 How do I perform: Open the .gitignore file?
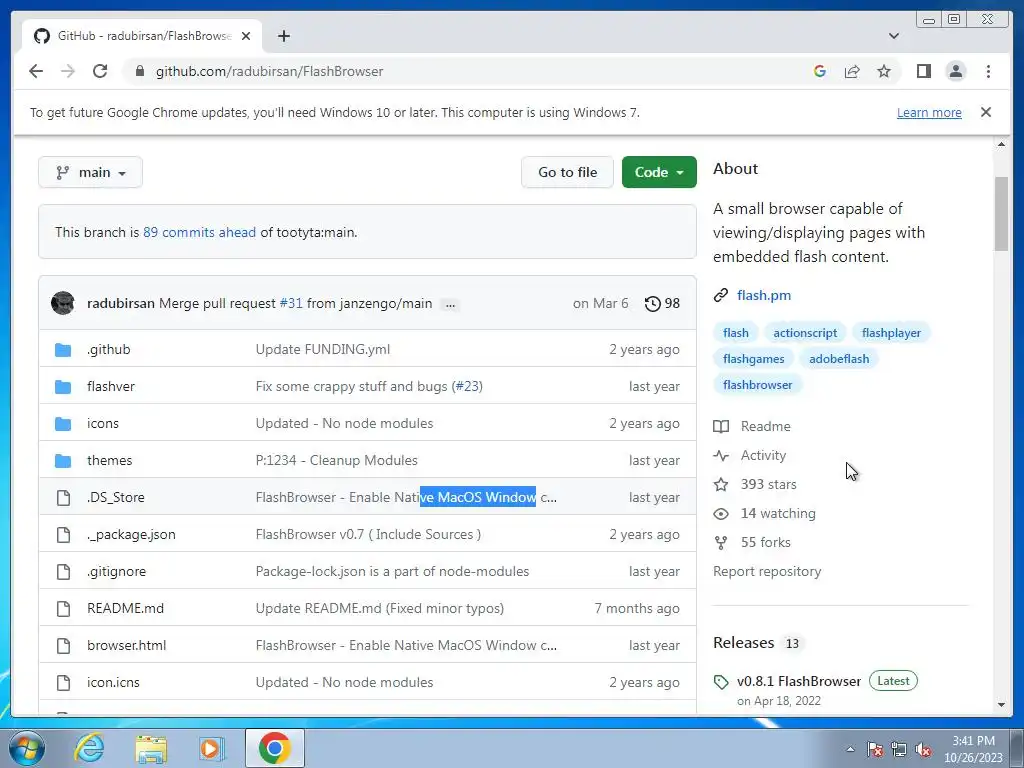[x=116, y=571]
